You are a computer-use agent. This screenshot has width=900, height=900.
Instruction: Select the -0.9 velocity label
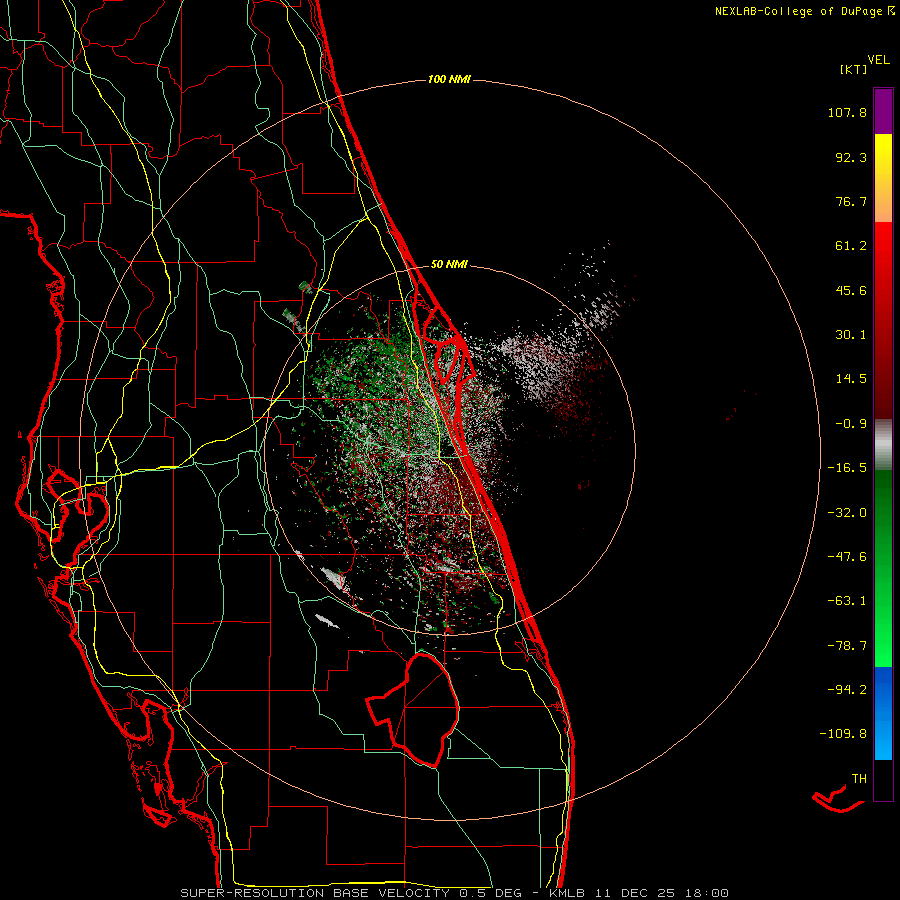tap(851, 424)
